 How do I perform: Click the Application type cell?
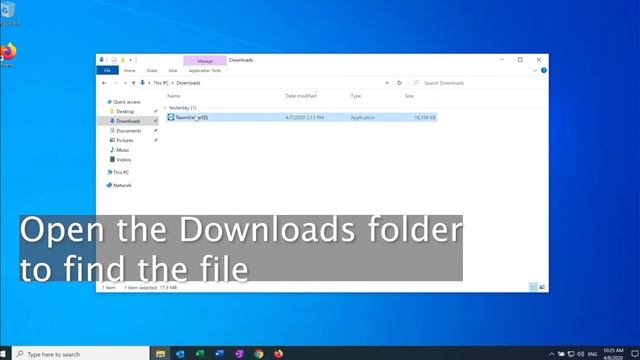point(362,118)
